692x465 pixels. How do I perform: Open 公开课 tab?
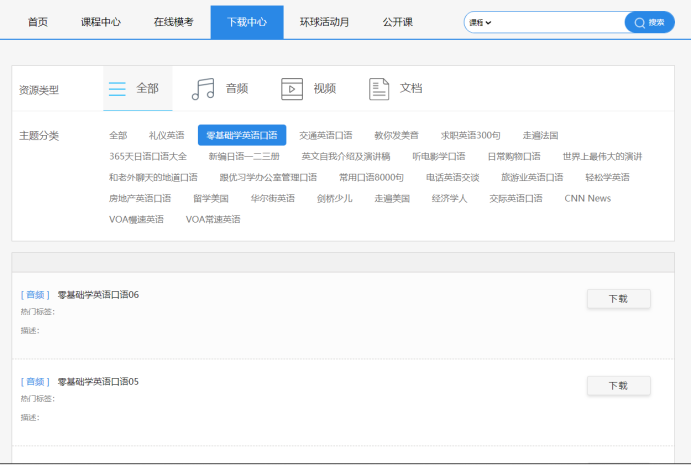pos(398,22)
